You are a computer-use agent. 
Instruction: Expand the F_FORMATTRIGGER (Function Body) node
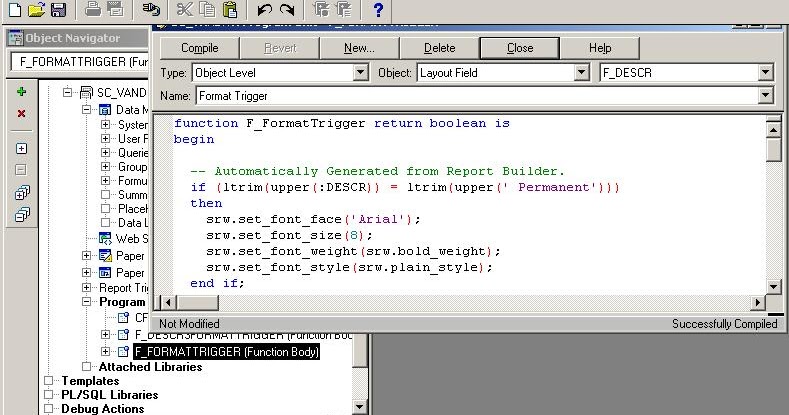(x=105, y=351)
